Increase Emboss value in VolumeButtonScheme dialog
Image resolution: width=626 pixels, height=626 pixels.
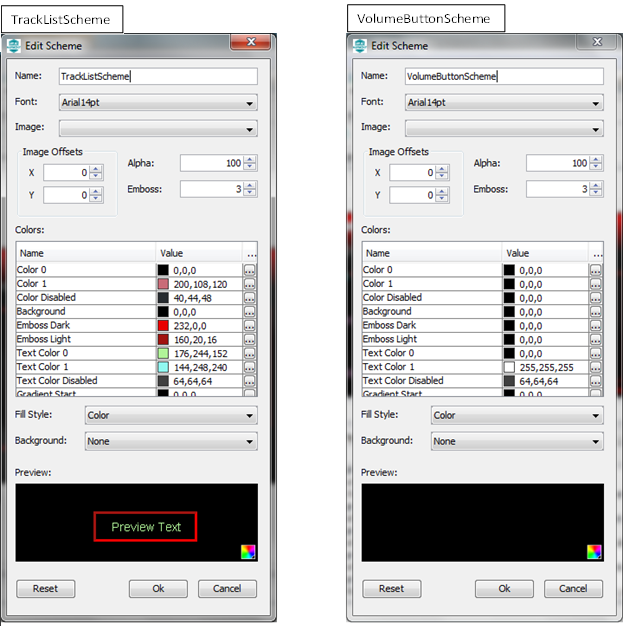[x=596, y=185]
